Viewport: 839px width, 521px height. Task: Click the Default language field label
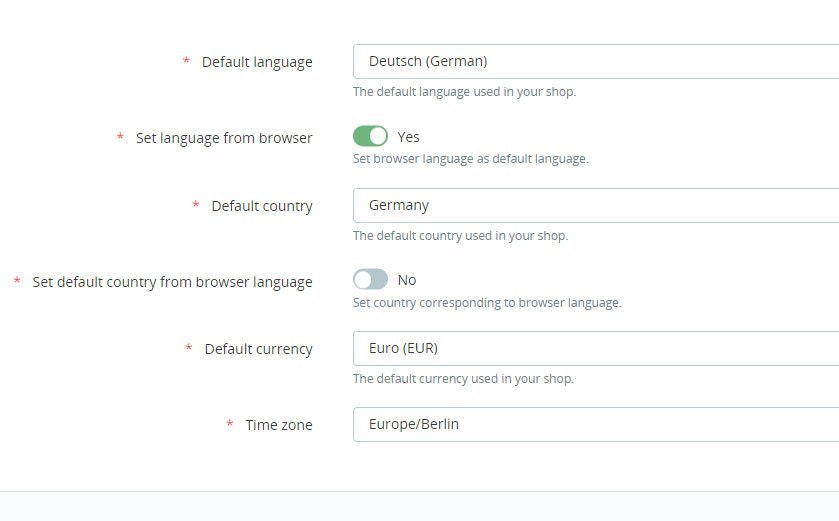click(257, 62)
